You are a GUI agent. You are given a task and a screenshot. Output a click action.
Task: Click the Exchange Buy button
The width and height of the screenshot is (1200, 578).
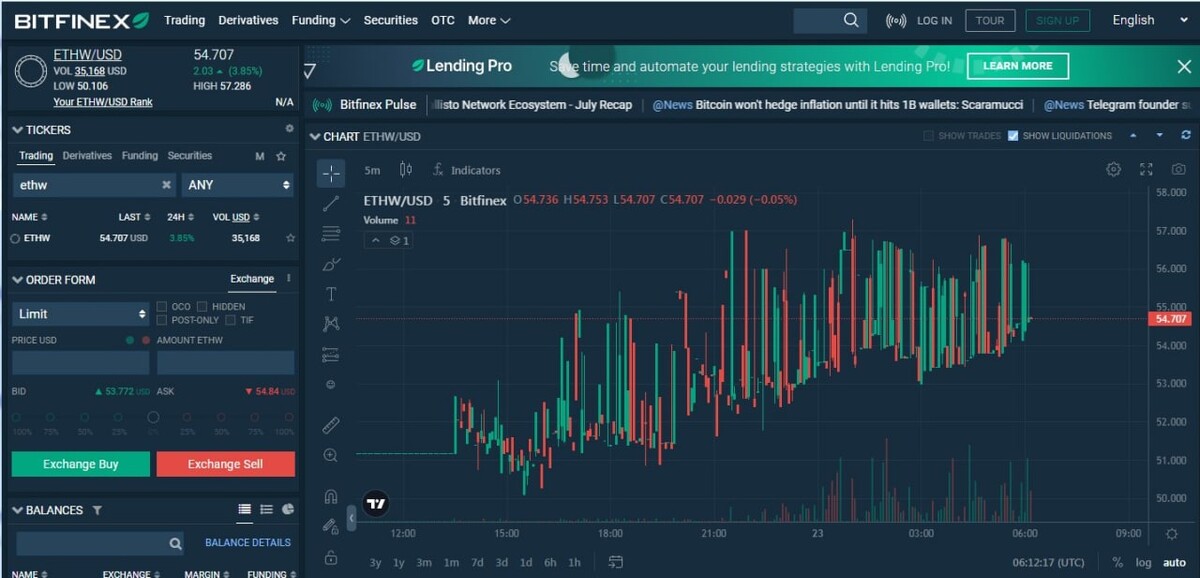click(80, 464)
